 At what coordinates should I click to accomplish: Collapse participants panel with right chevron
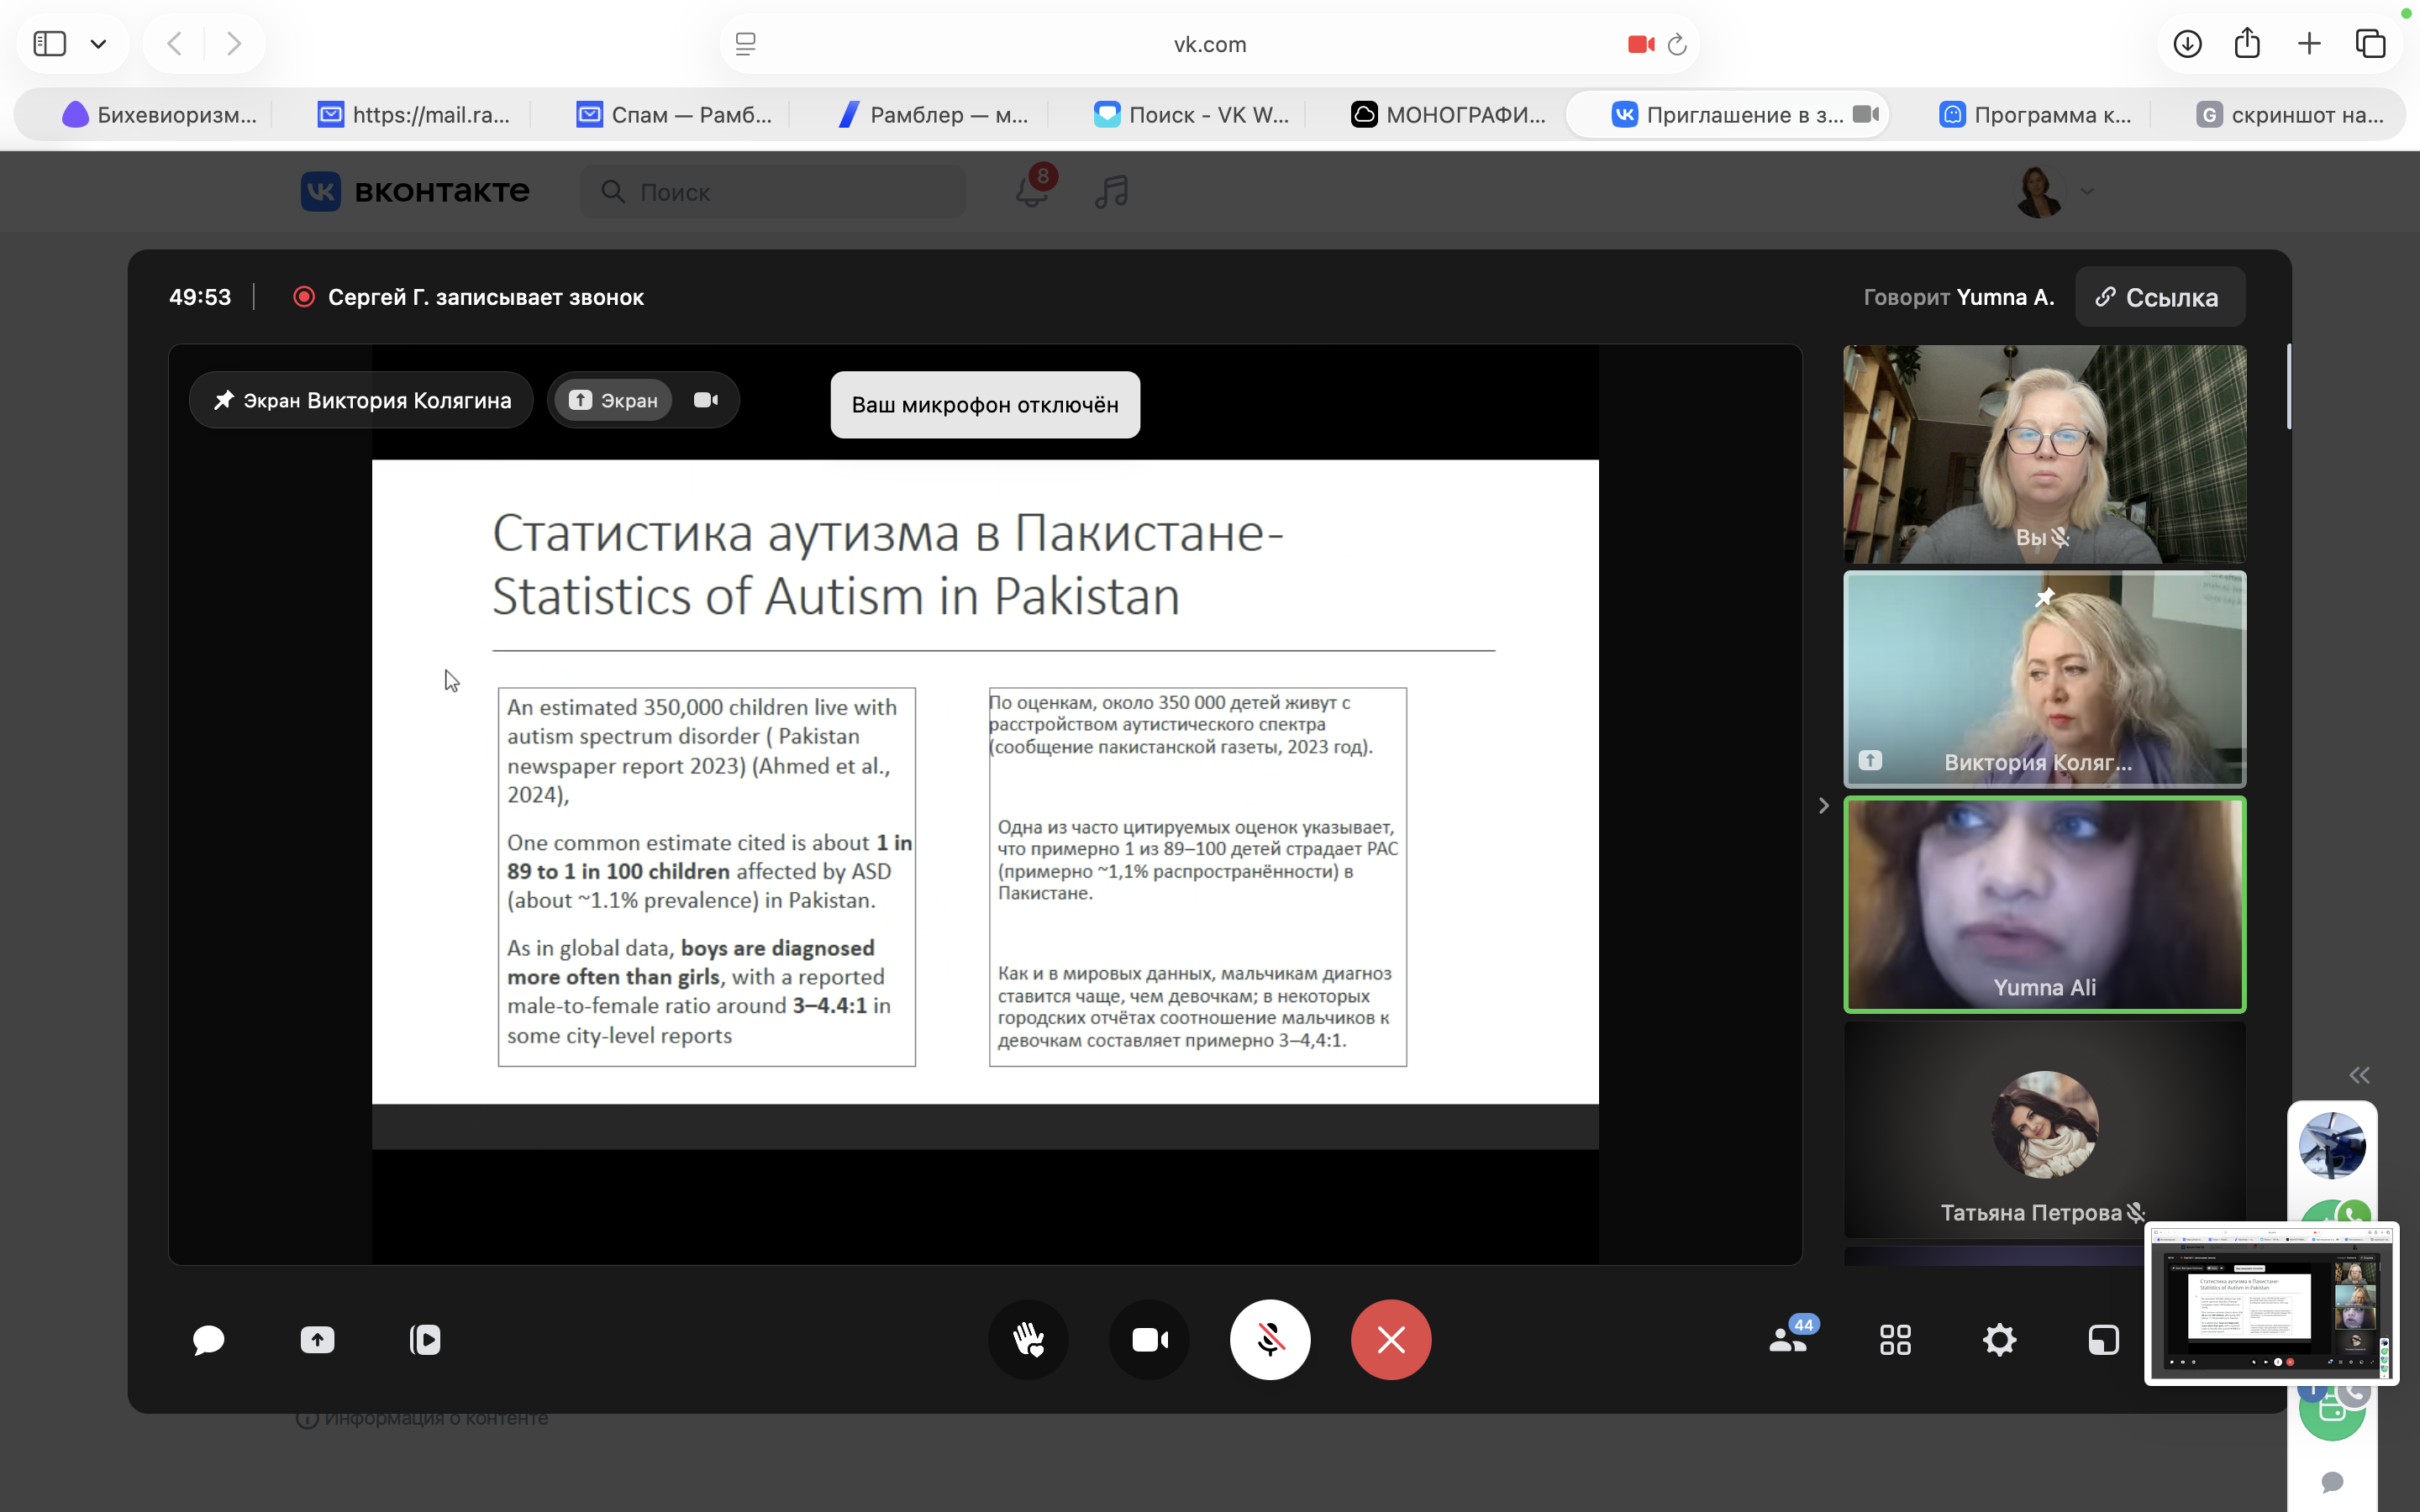(x=1823, y=806)
